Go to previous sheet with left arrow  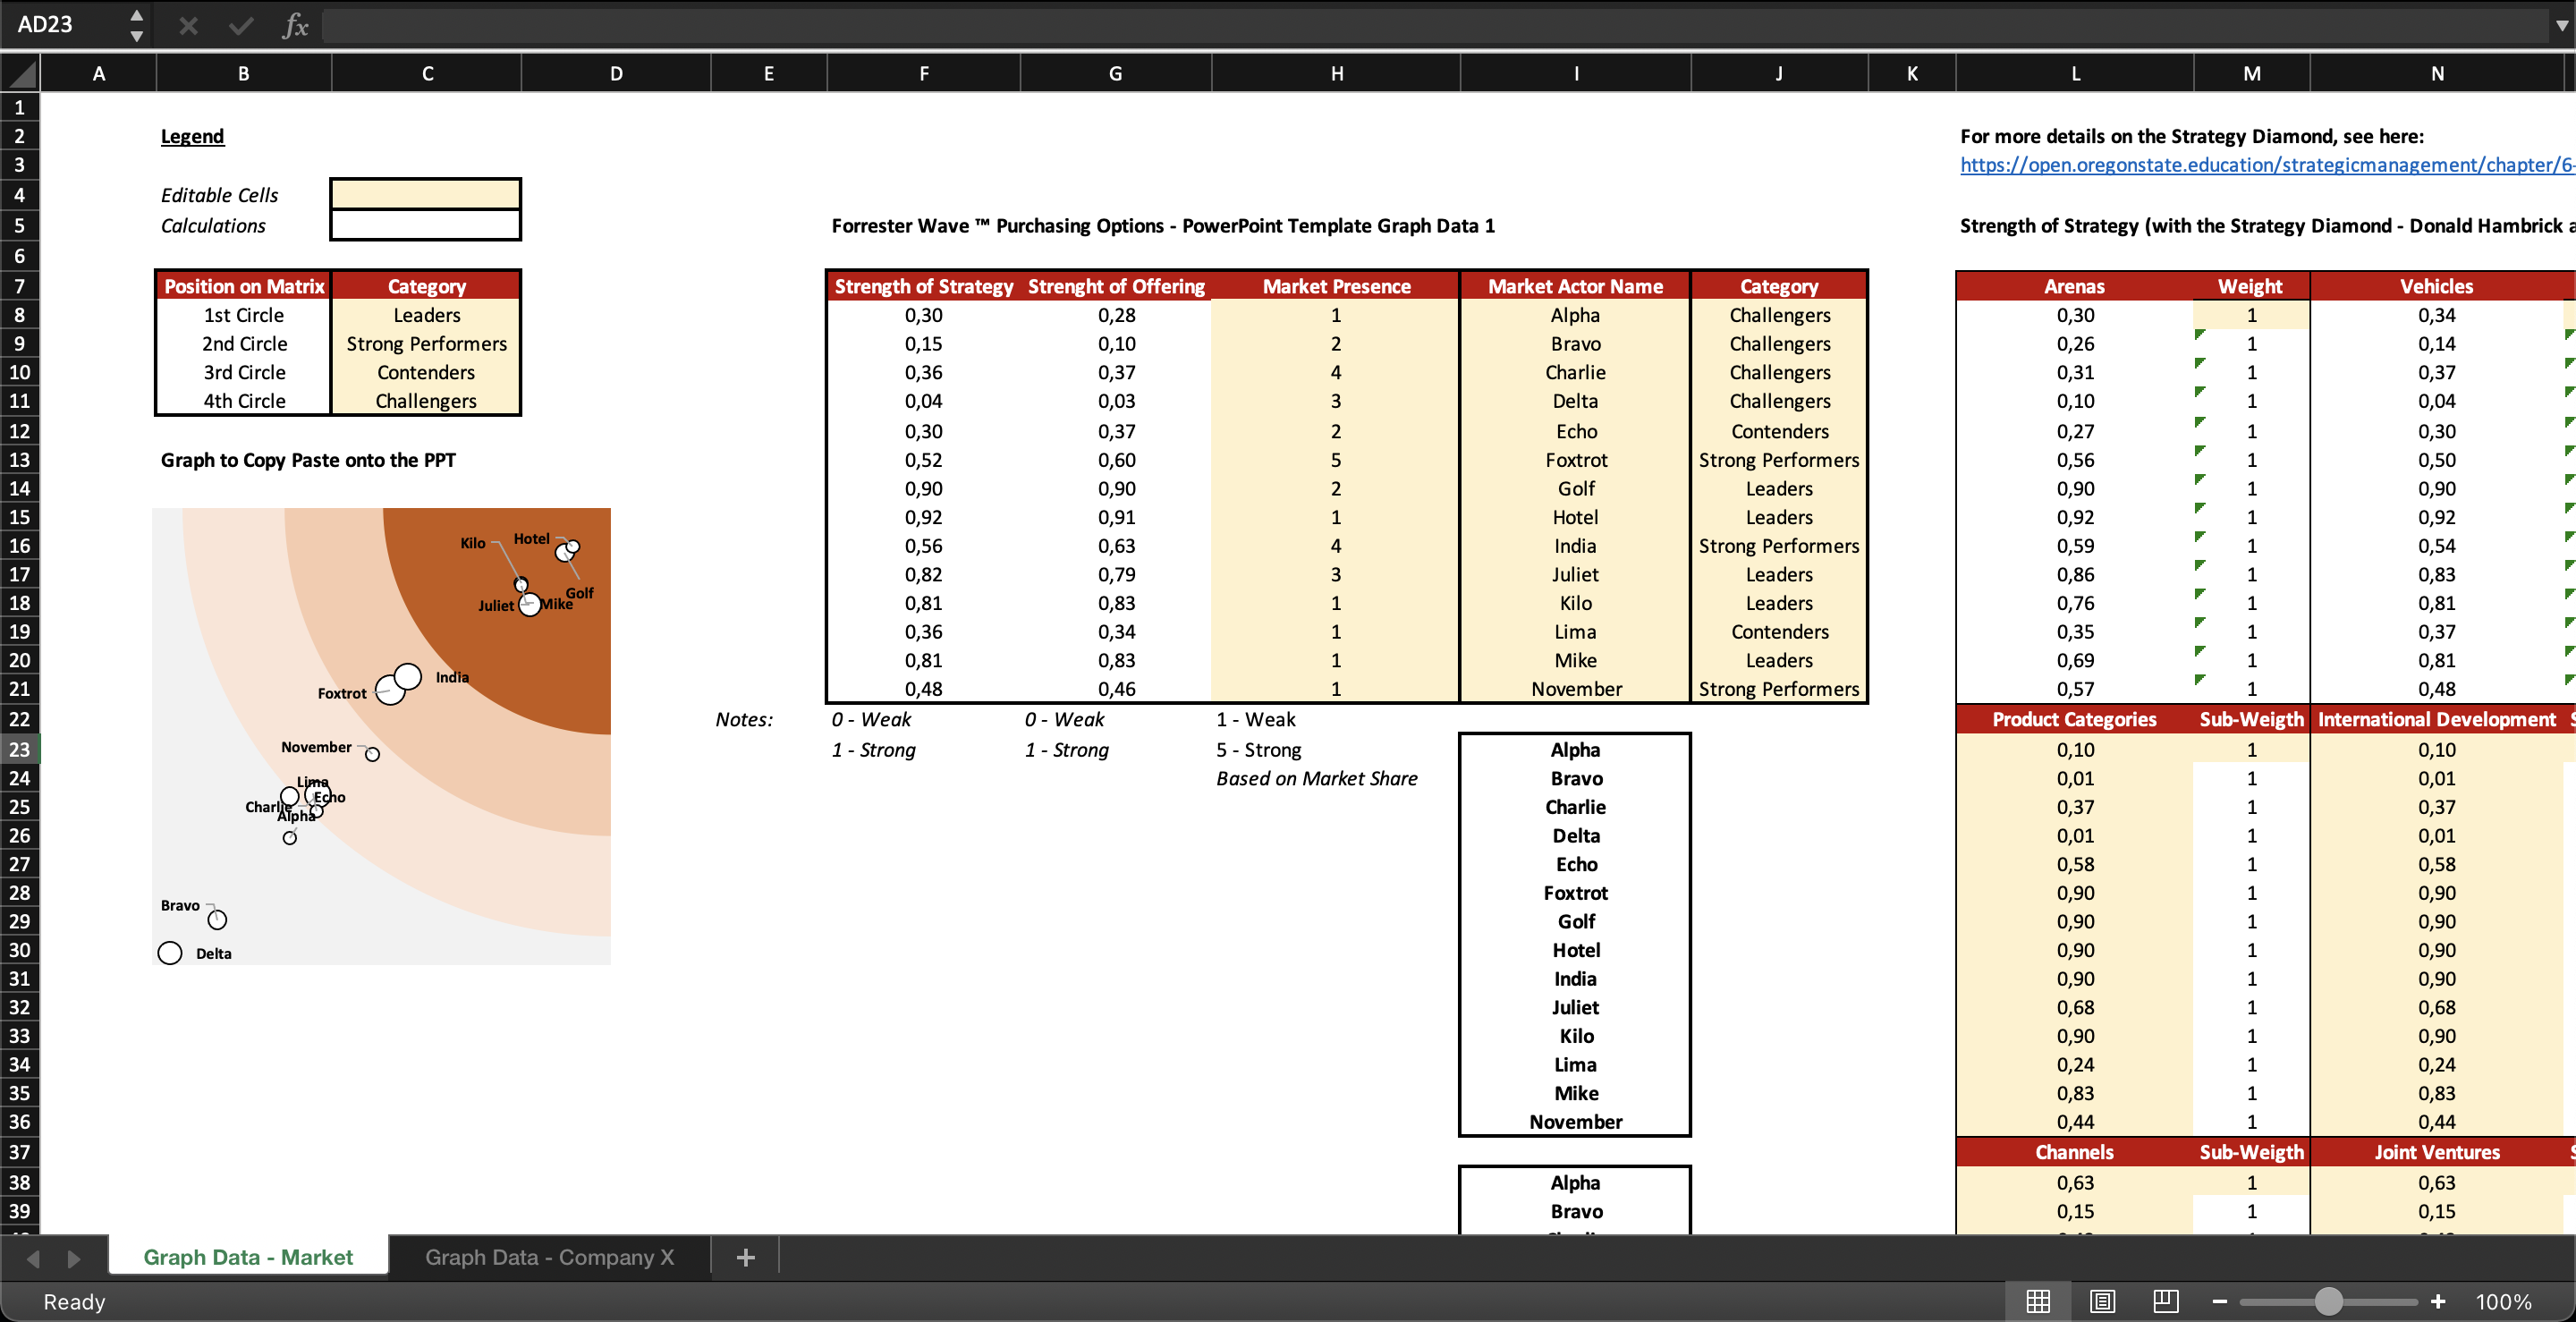click(33, 1258)
